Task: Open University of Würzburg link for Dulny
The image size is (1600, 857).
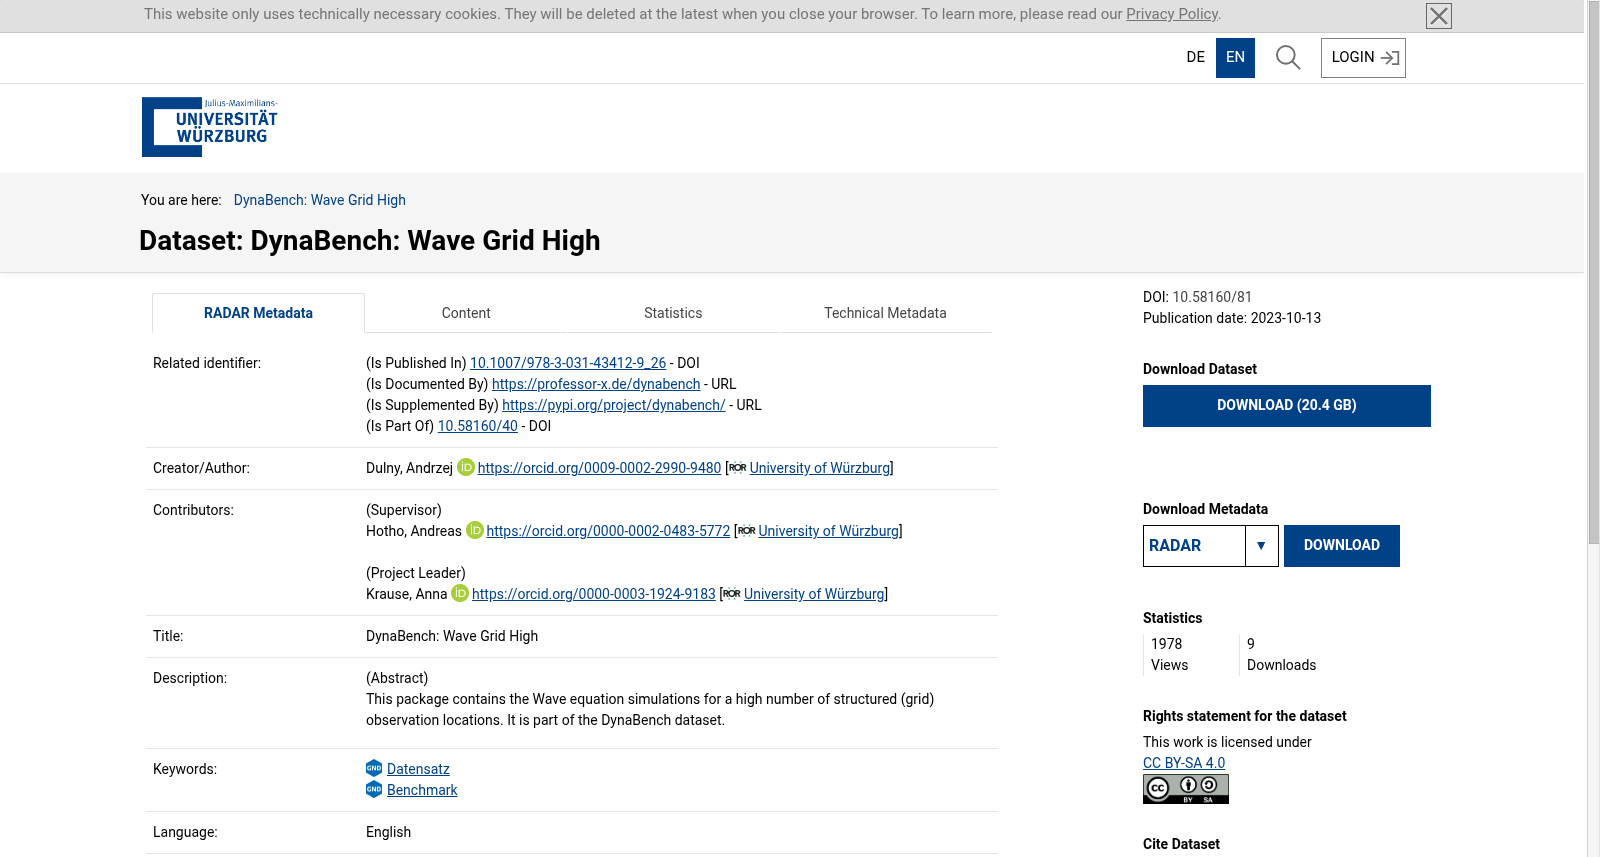Action: click(820, 468)
